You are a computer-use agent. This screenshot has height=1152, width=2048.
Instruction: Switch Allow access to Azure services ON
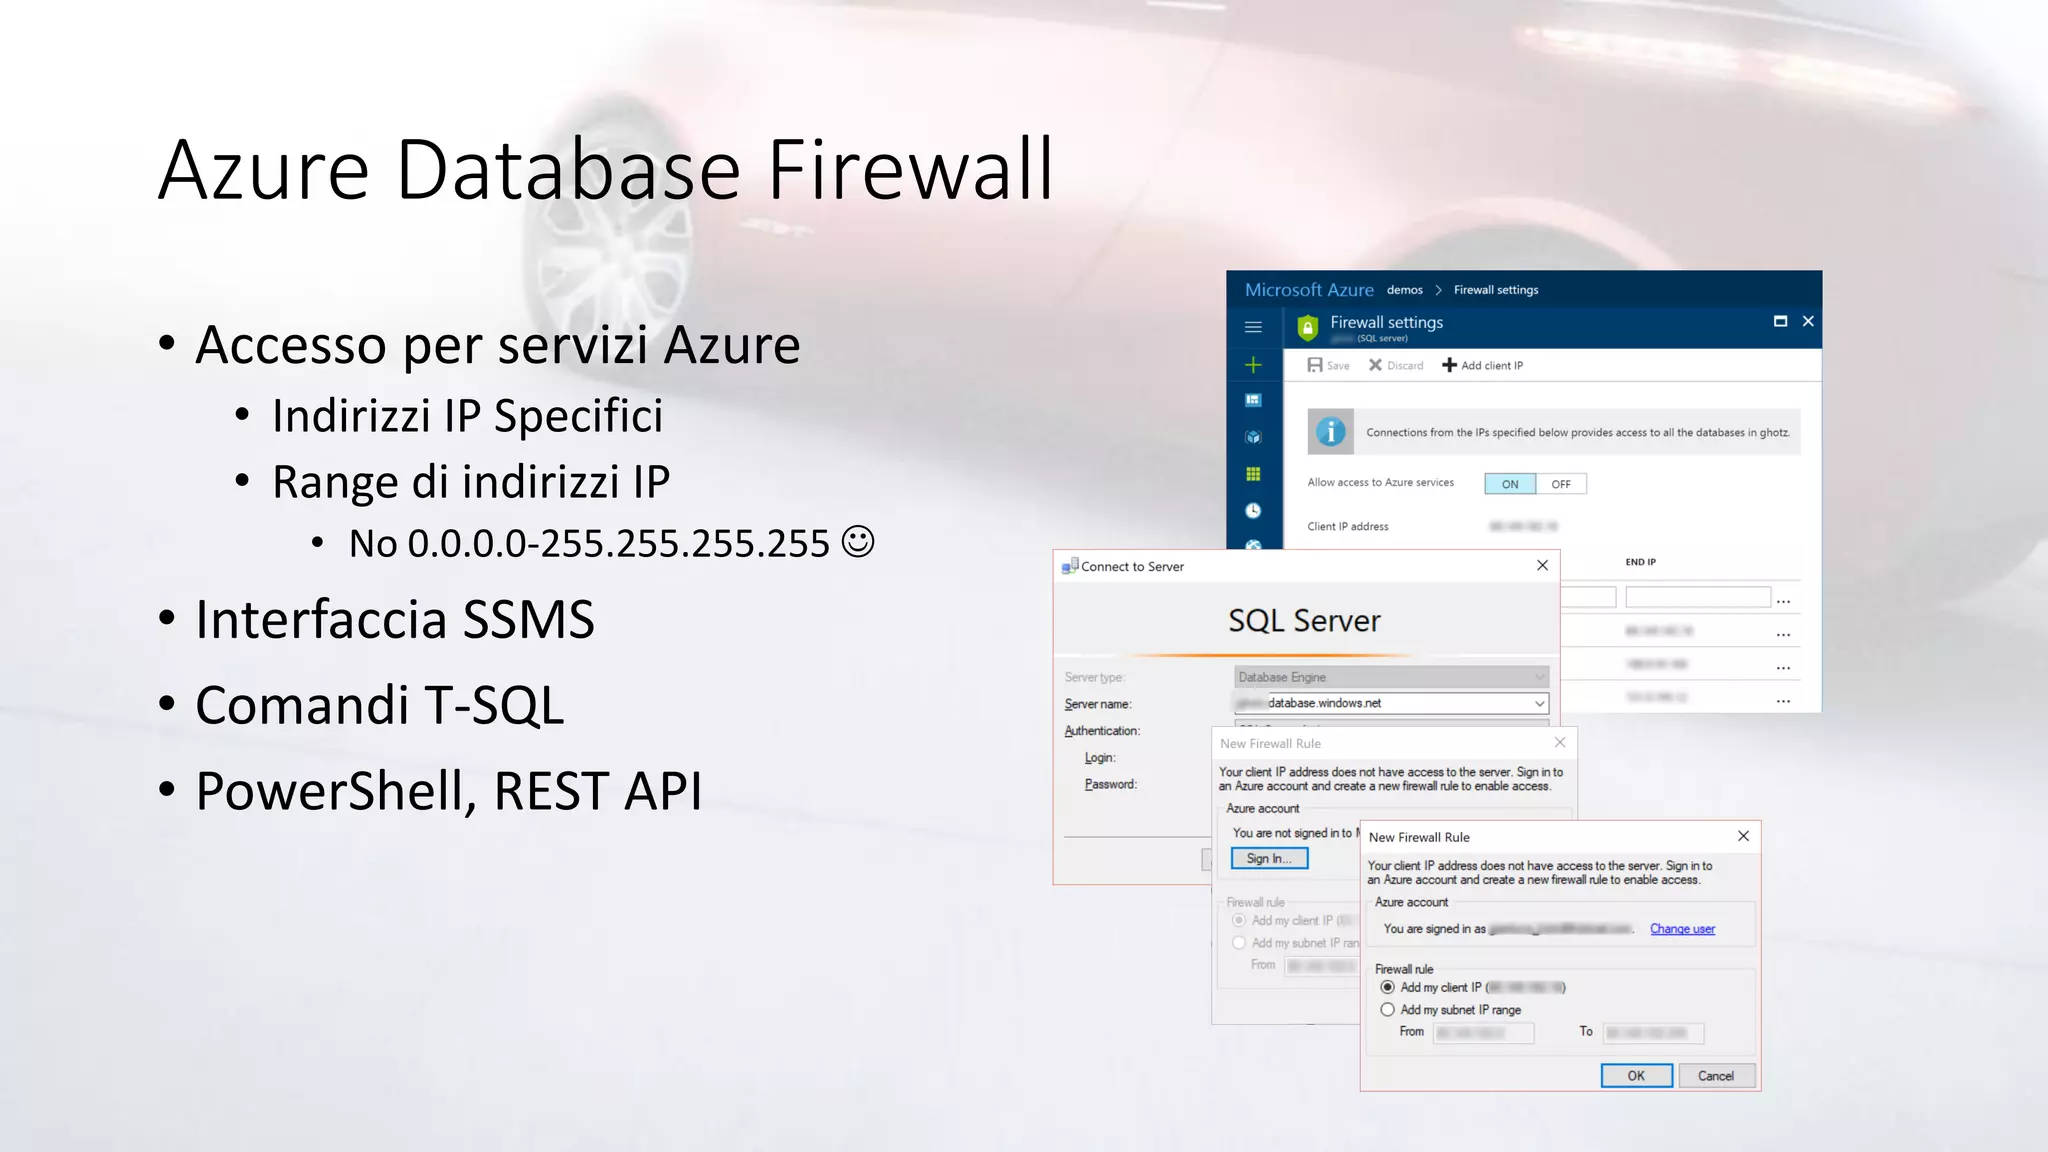(1510, 484)
